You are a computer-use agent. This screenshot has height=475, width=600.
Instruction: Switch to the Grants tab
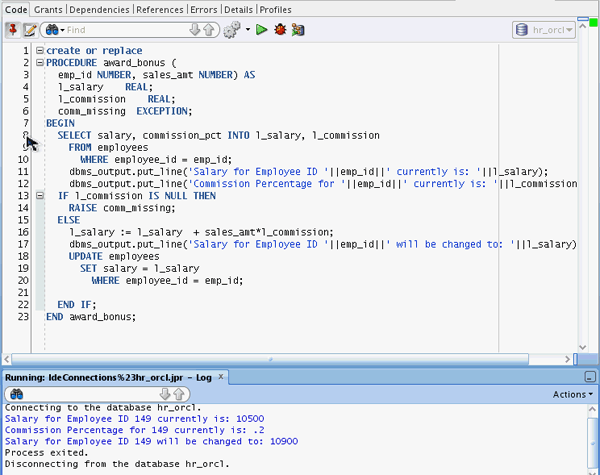(x=48, y=10)
